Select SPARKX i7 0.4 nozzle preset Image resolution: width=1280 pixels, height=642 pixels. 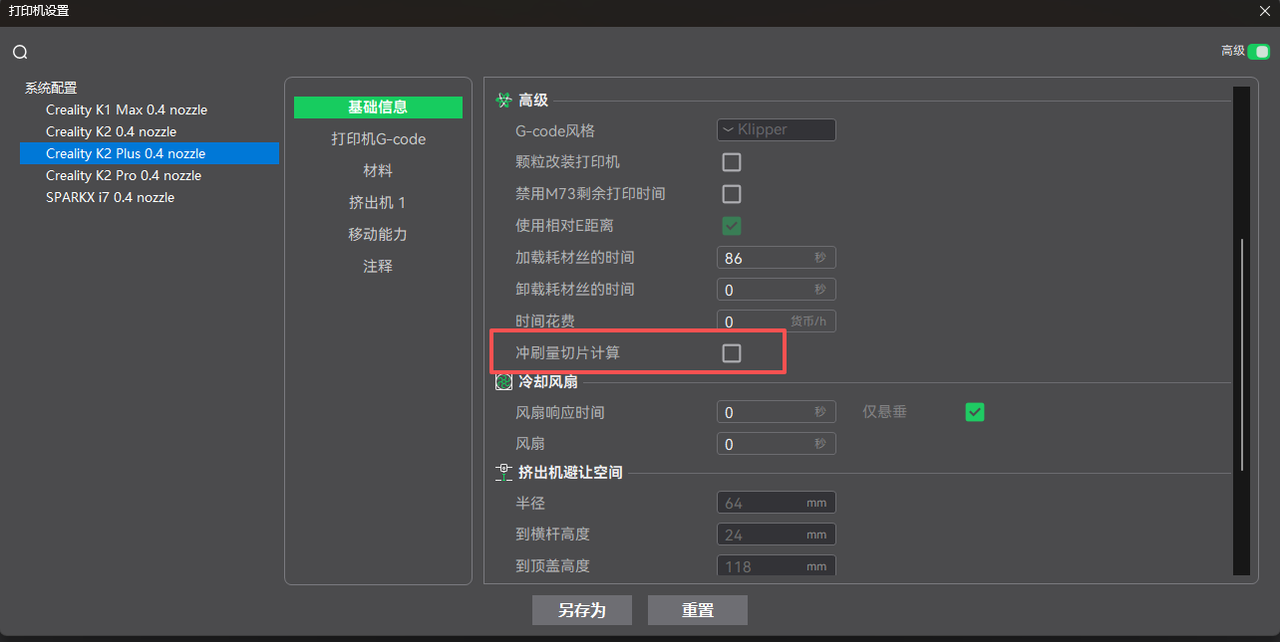pyautogui.click(x=110, y=198)
